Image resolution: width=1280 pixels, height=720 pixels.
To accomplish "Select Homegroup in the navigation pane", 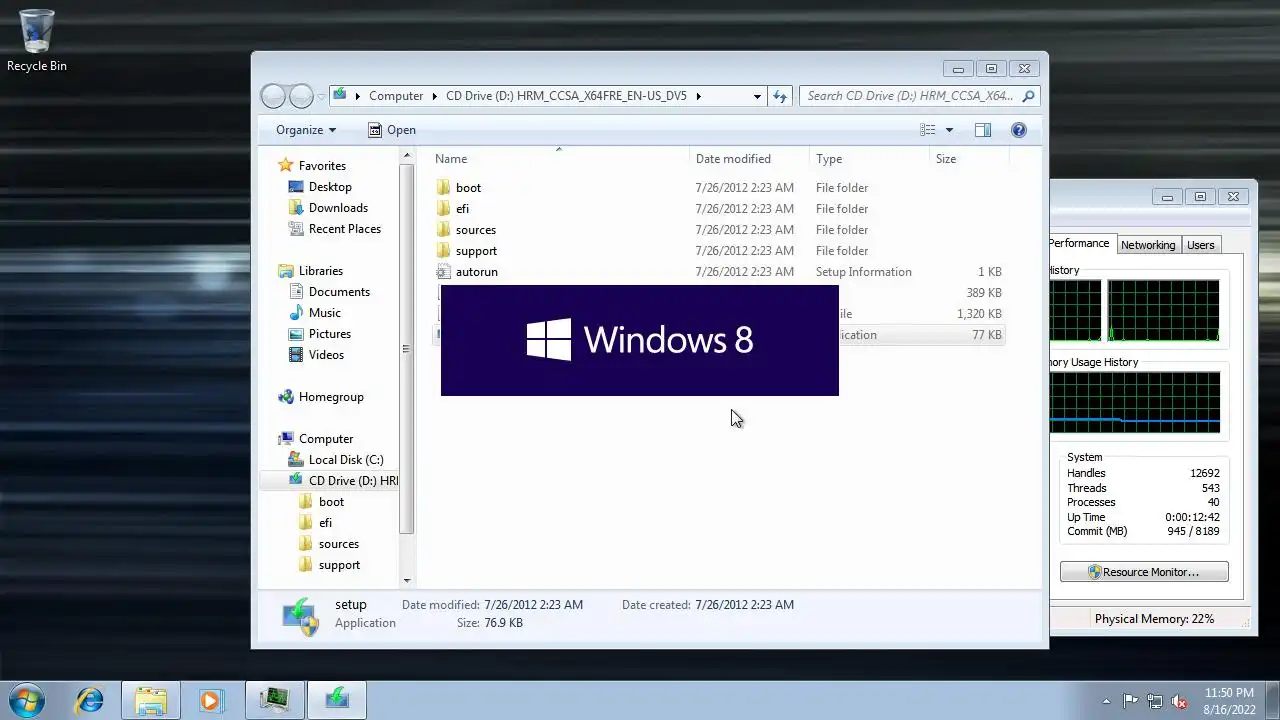I will tap(331, 397).
